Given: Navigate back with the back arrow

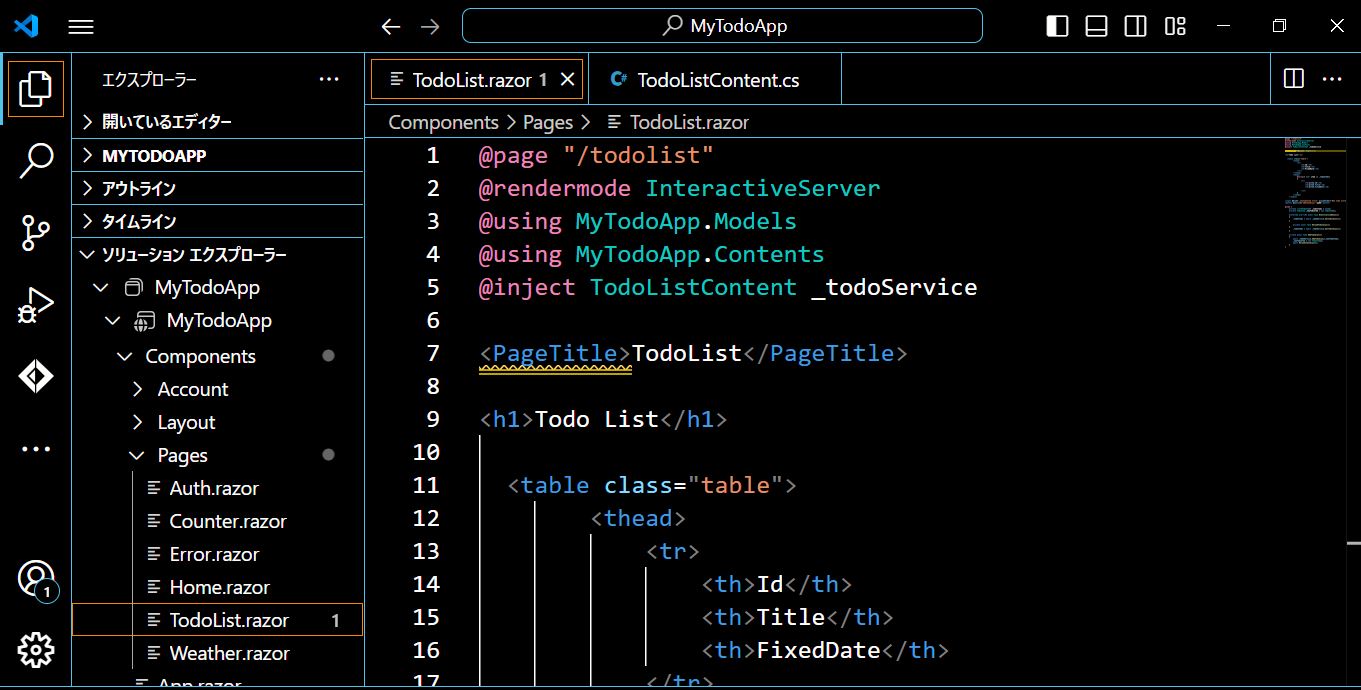Looking at the screenshot, I should coord(390,27).
